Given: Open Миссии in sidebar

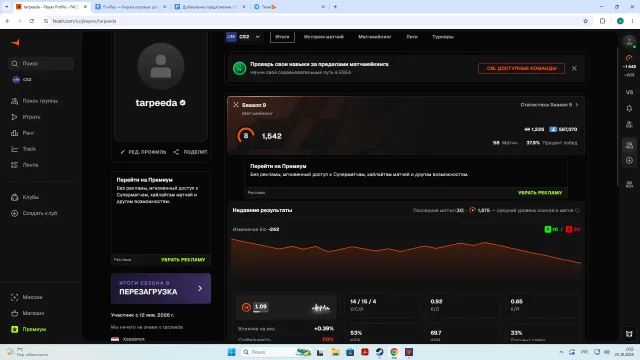Looking at the screenshot, I should 27,297.
